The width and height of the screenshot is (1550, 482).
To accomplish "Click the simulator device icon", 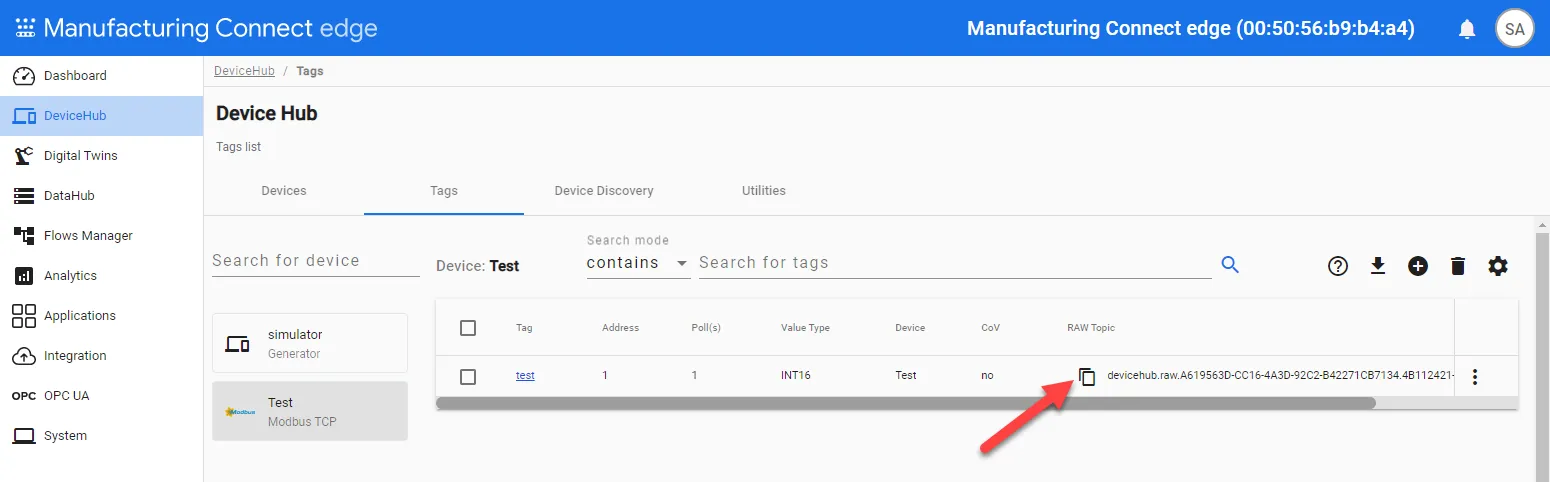I will point(238,344).
